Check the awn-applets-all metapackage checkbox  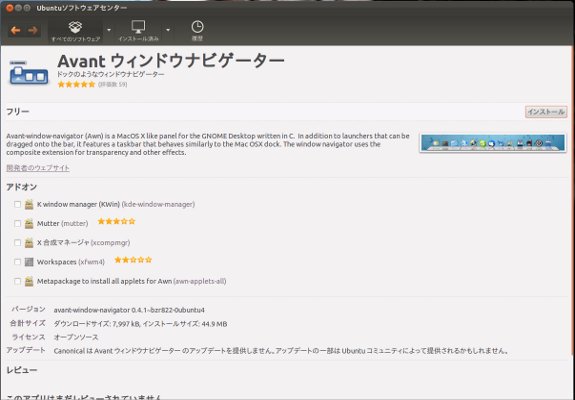pos(17,281)
